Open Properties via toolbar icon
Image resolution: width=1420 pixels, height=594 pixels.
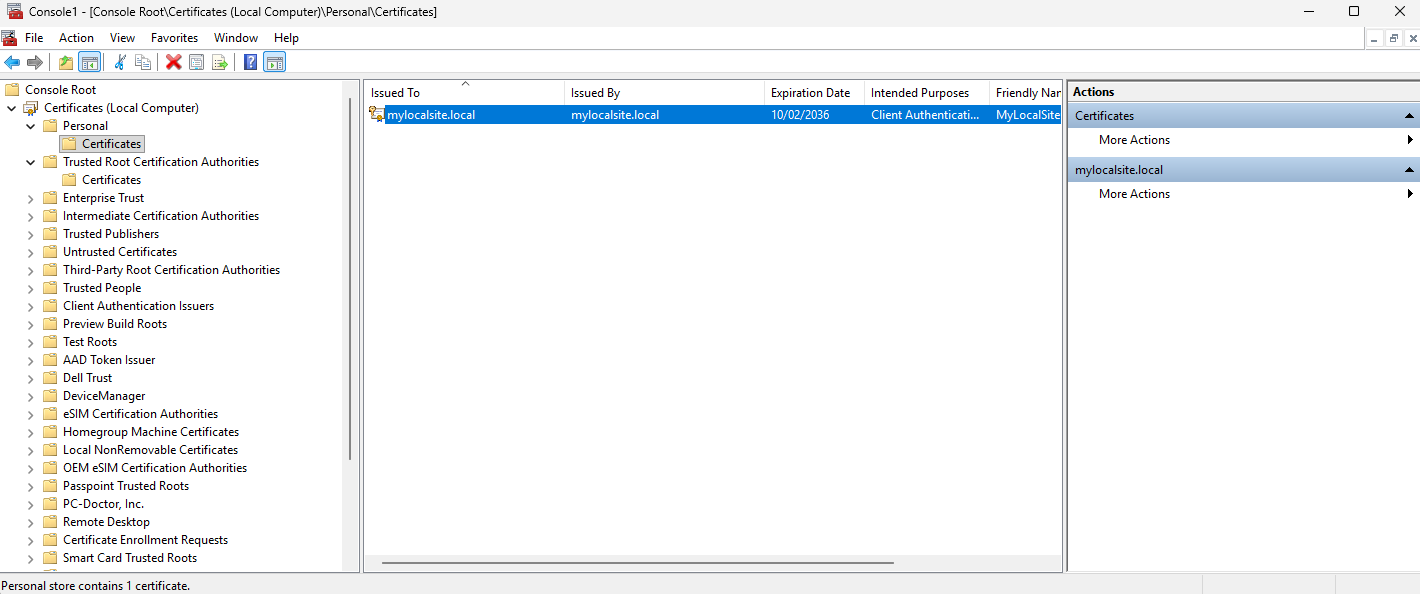pyautogui.click(x=197, y=62)
